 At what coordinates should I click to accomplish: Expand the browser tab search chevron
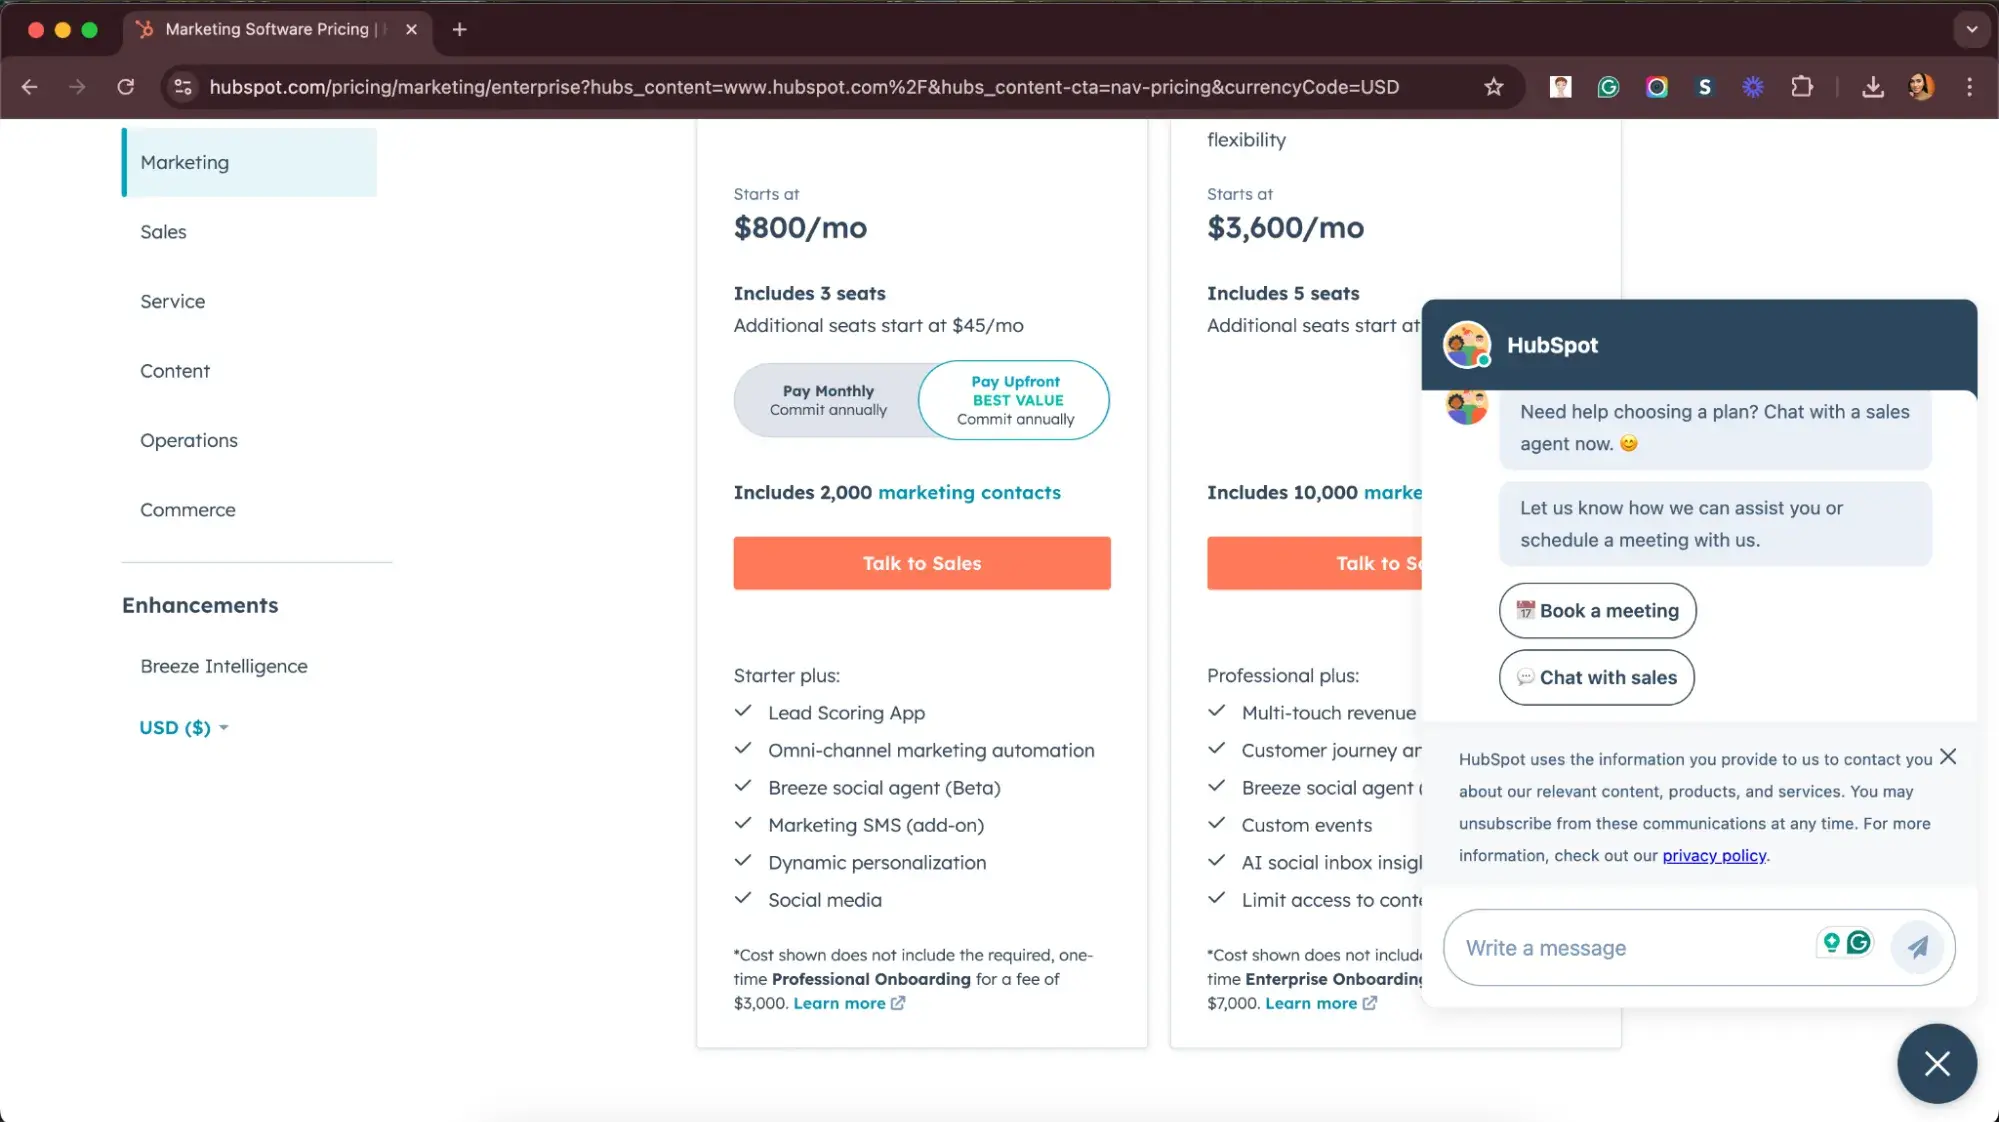click(x=1970, y=29)
